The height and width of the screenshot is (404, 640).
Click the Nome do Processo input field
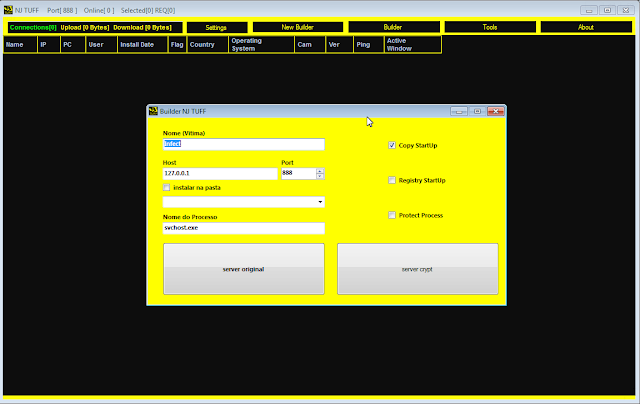(x=244, y=228)
